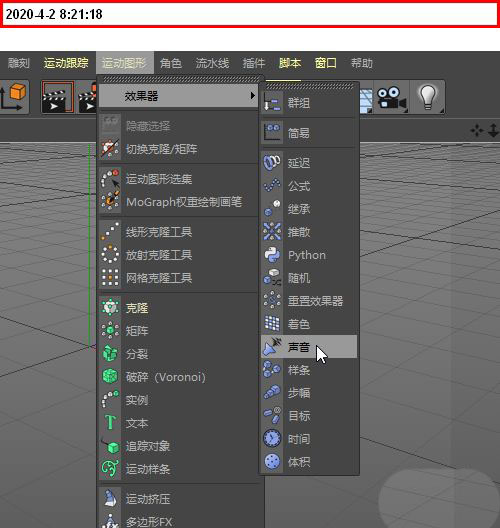
Task: Click the camera object toolbar icon
Action: [x=392, y=98]
